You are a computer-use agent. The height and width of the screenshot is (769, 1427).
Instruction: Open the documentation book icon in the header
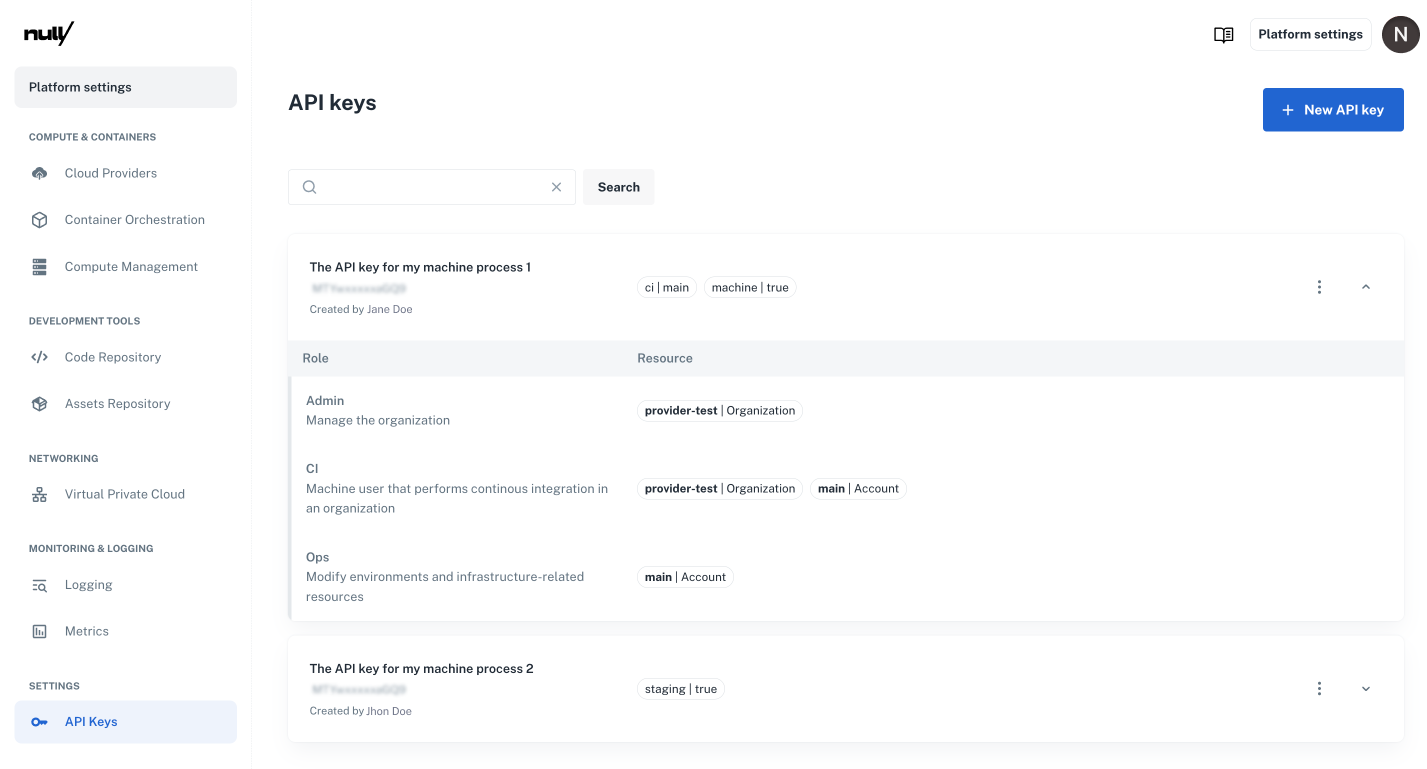tap(1222, 34)
